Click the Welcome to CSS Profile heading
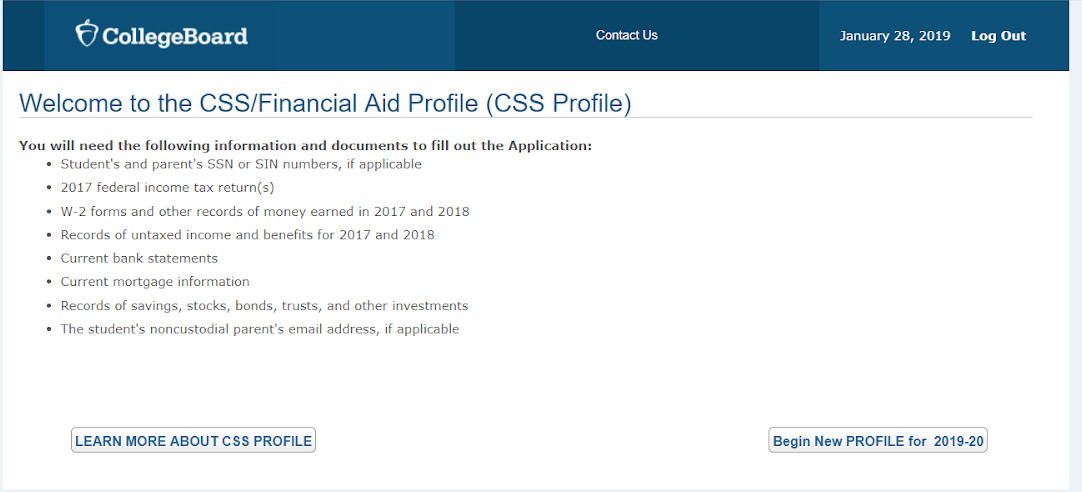 point(325,103)
